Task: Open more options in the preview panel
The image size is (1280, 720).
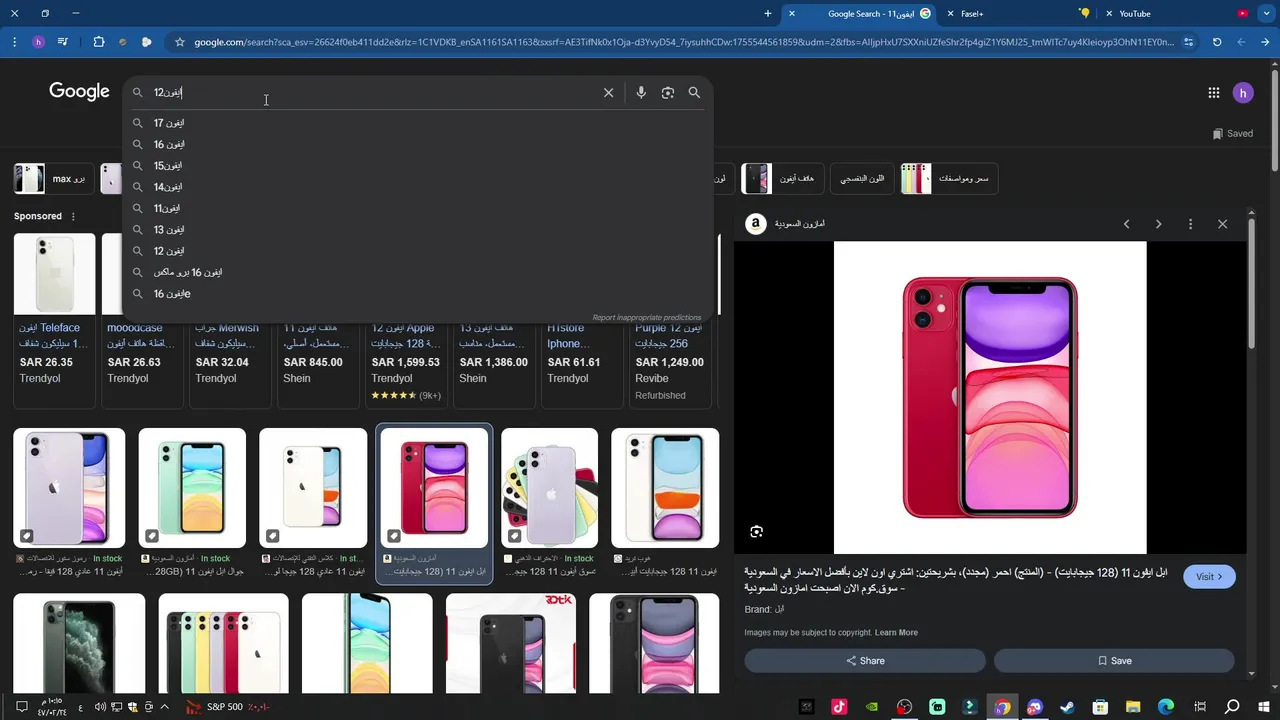Action: pos(1190,224)
